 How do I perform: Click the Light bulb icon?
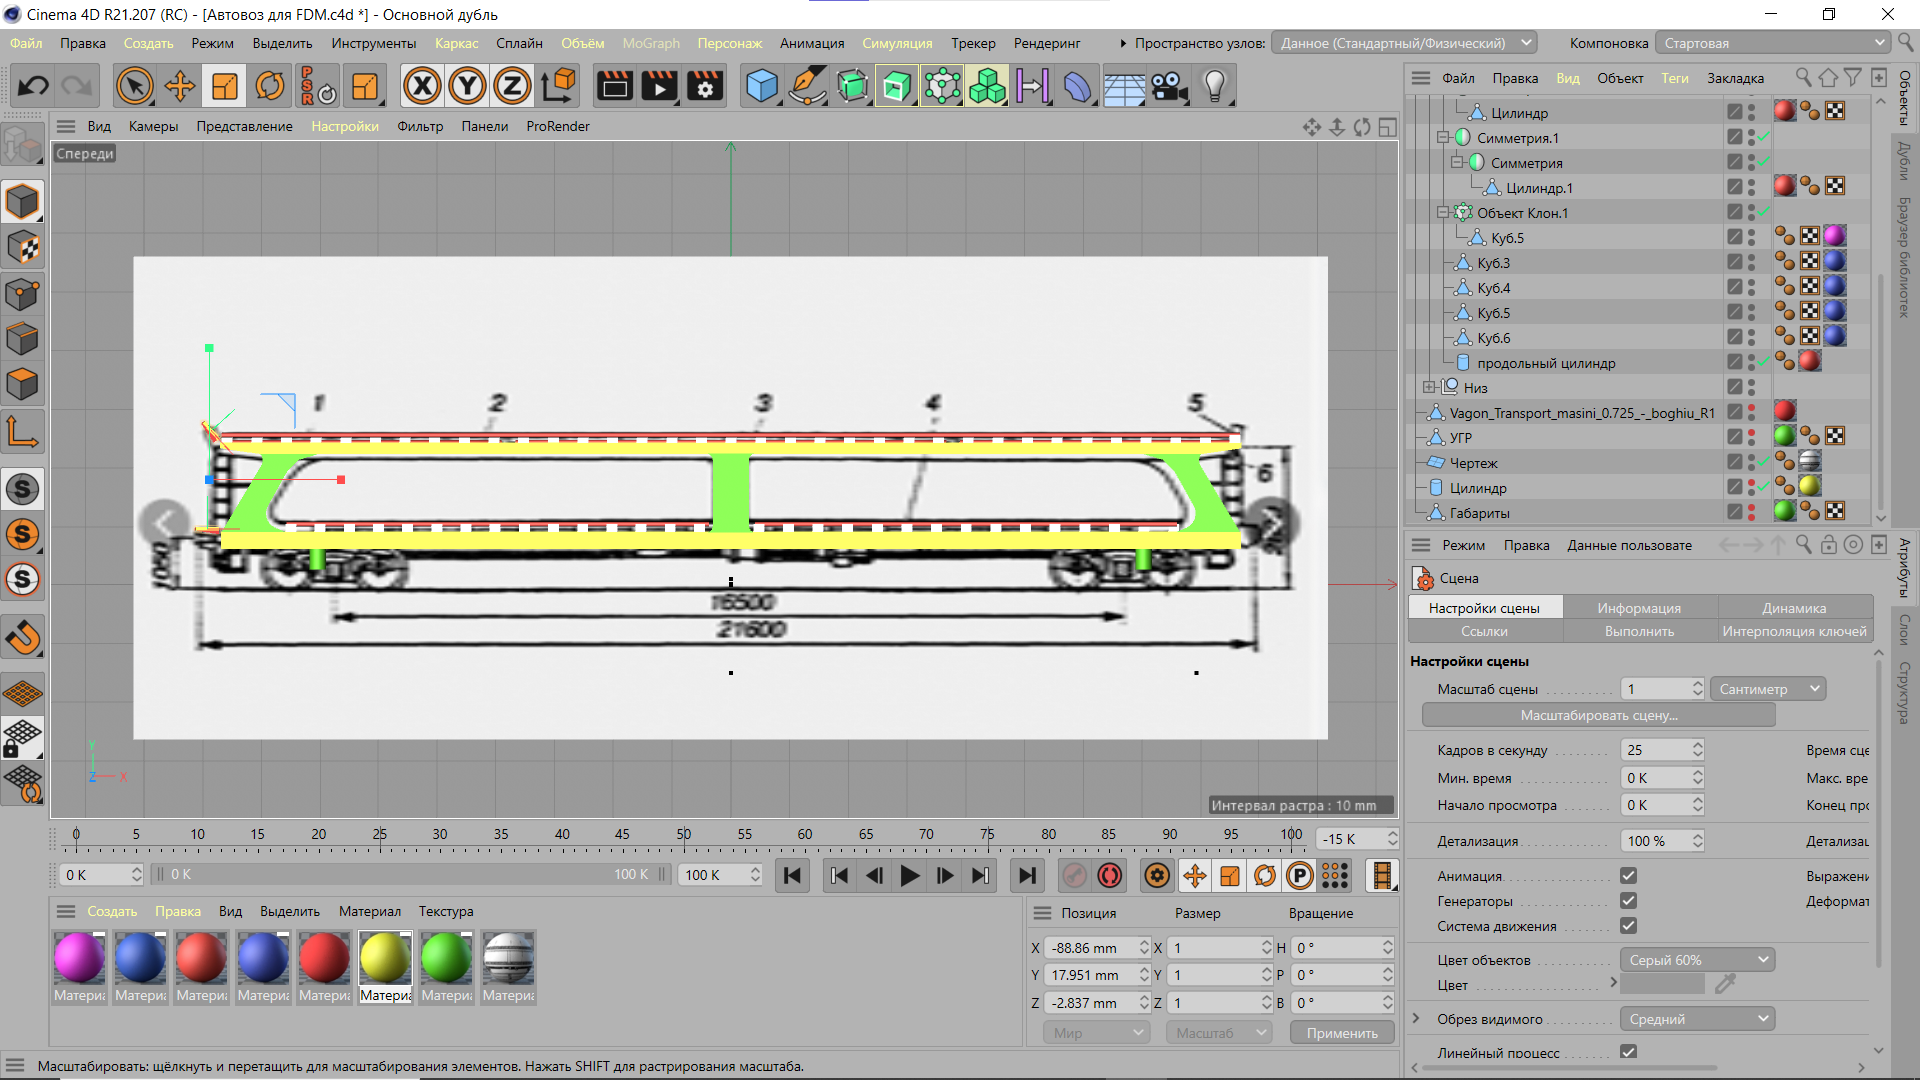click(x=1214, y=87)
